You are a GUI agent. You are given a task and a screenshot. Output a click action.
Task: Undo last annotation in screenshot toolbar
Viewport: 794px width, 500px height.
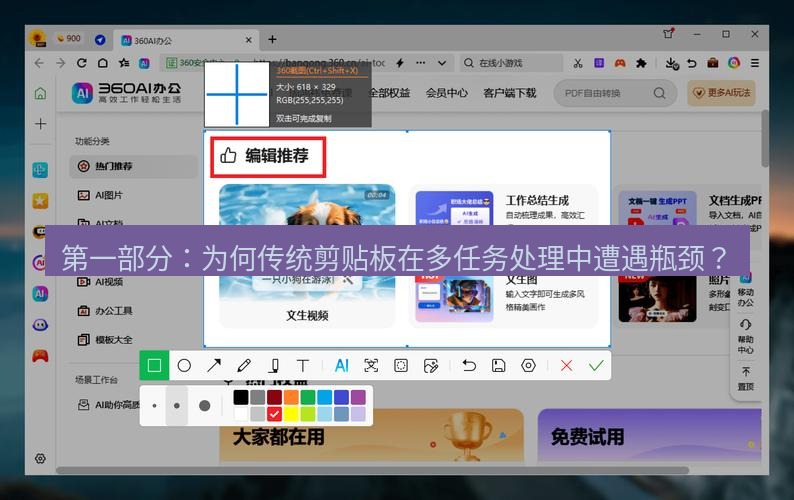click(x=469, y=365)
